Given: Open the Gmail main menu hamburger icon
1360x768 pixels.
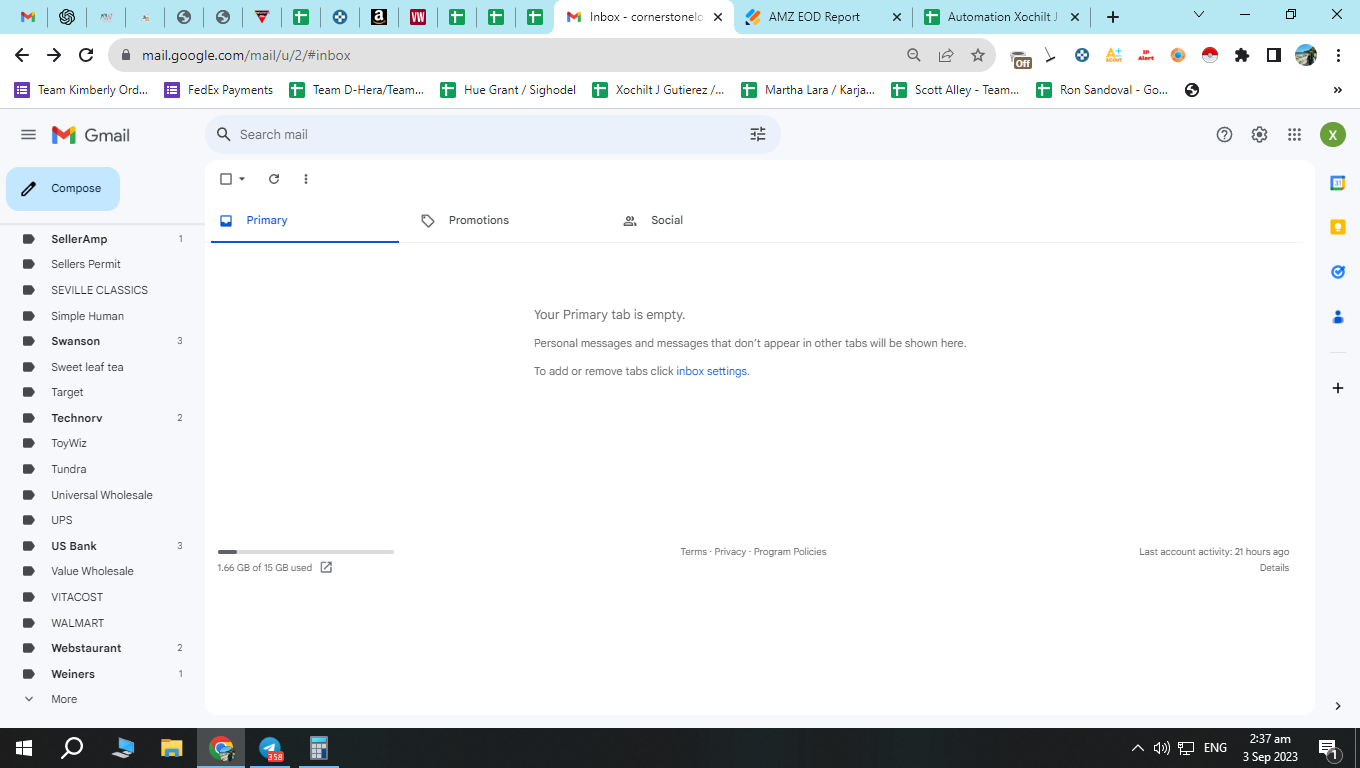Looking at the screenshot, I should pos(28,135).
